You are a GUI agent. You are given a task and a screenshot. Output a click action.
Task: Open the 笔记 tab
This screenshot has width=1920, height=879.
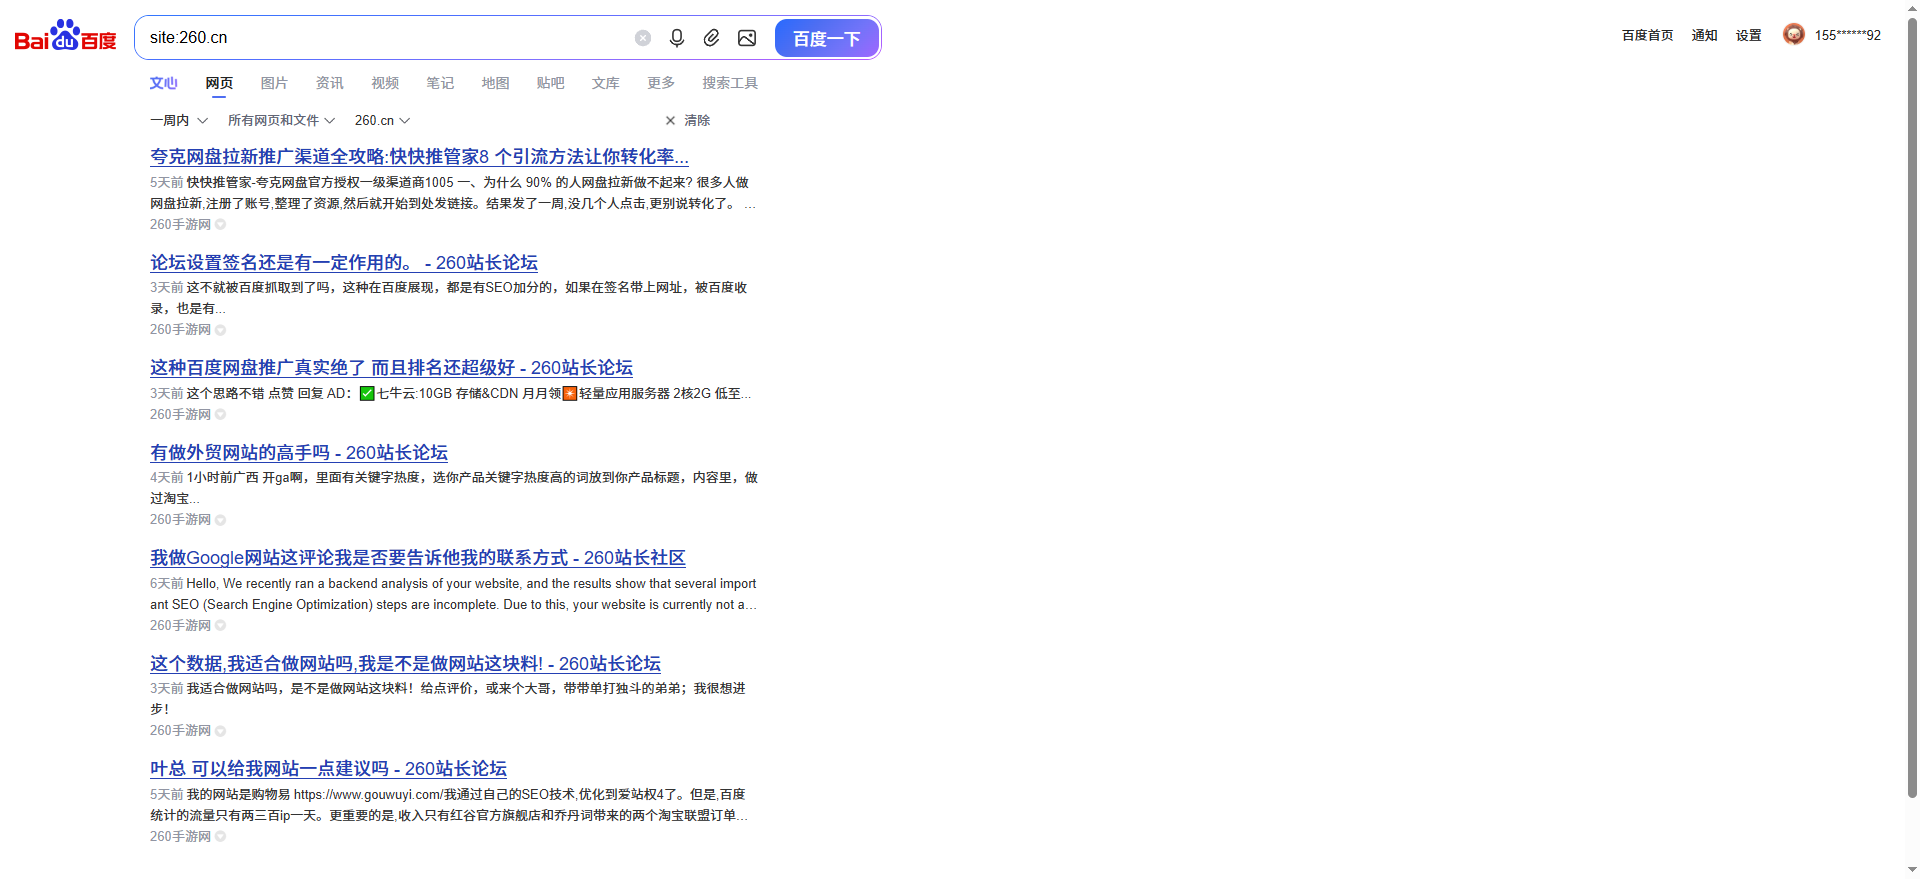440,83
